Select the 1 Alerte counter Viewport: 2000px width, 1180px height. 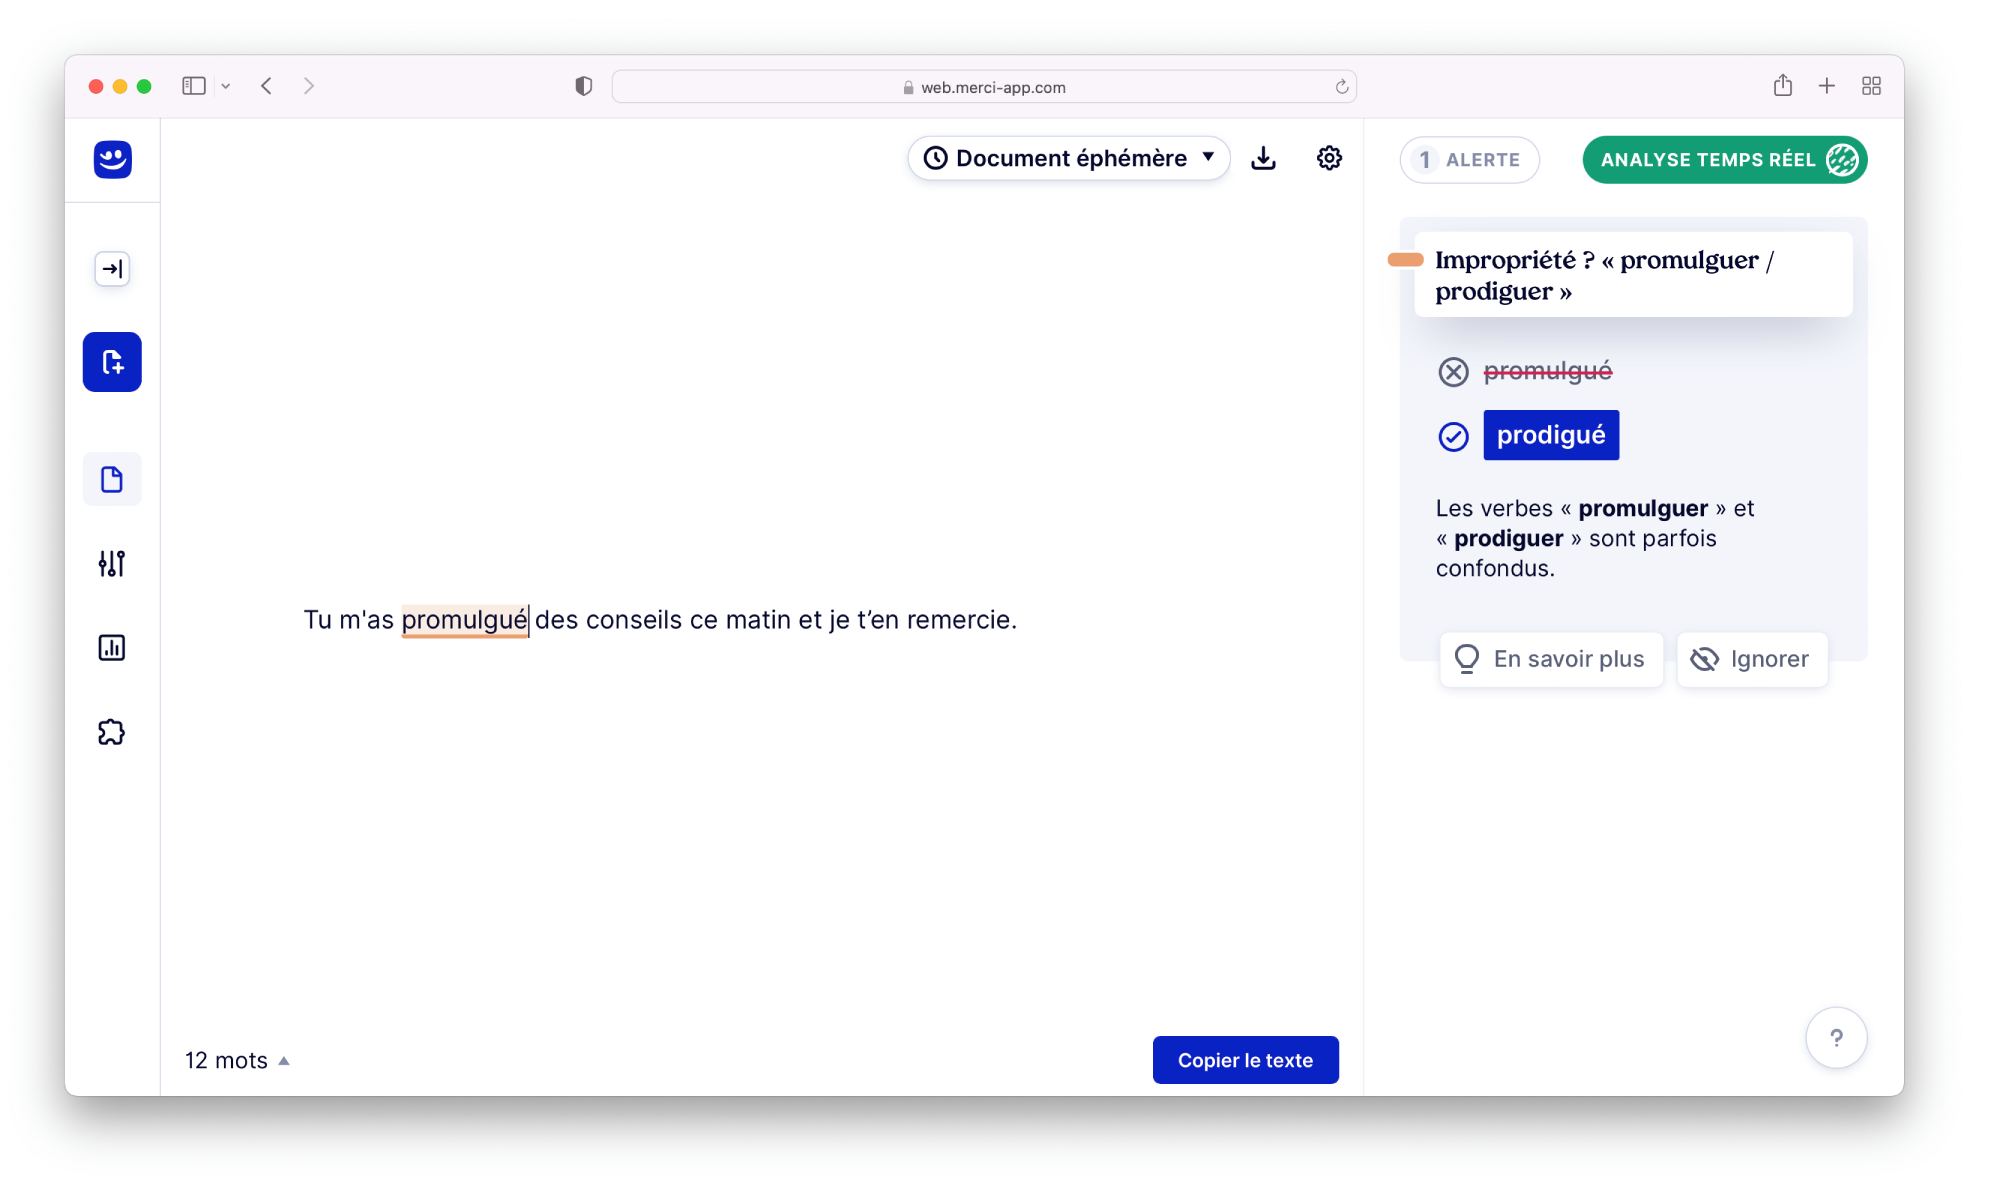tap(1469, 159)
